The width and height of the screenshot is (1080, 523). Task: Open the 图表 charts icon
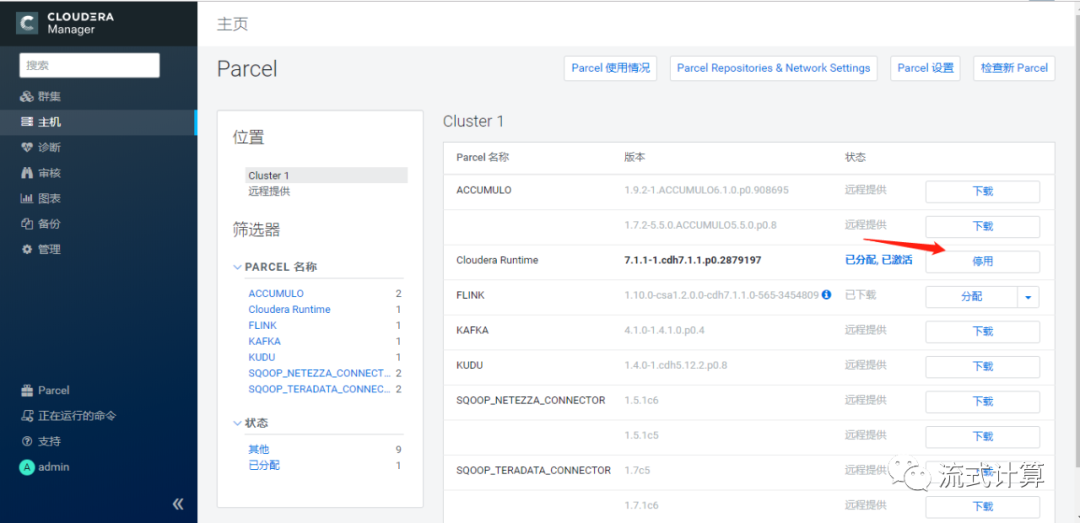tap(27, 198)
